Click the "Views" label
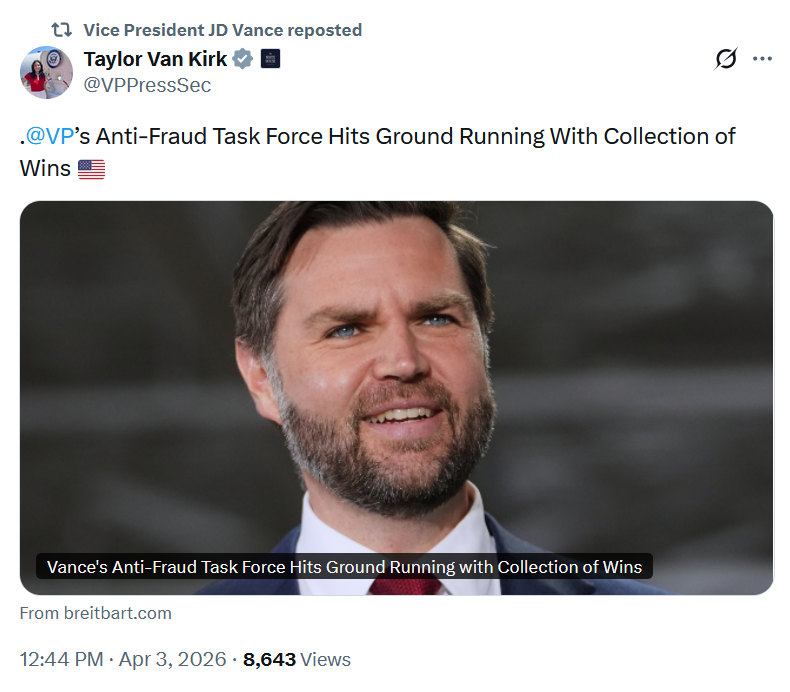 pos(326,659)
